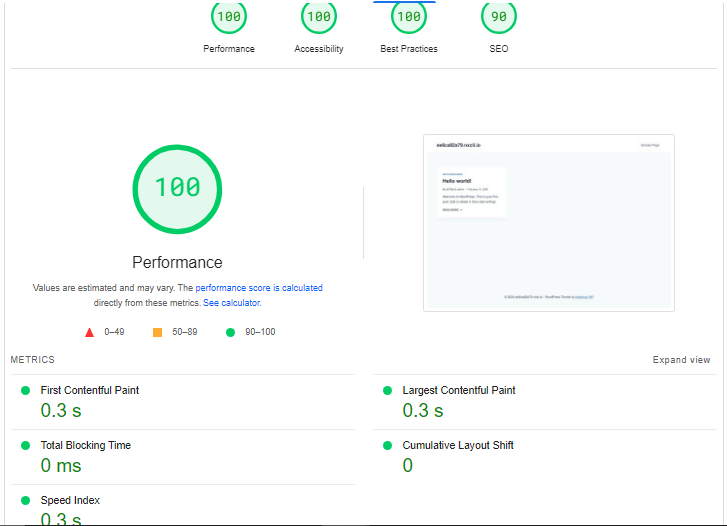Image resolution: width=727 pixels, height=526 pixels.
Task: Click the '90–100' legend range text
Action: click(x=260, y=332)
